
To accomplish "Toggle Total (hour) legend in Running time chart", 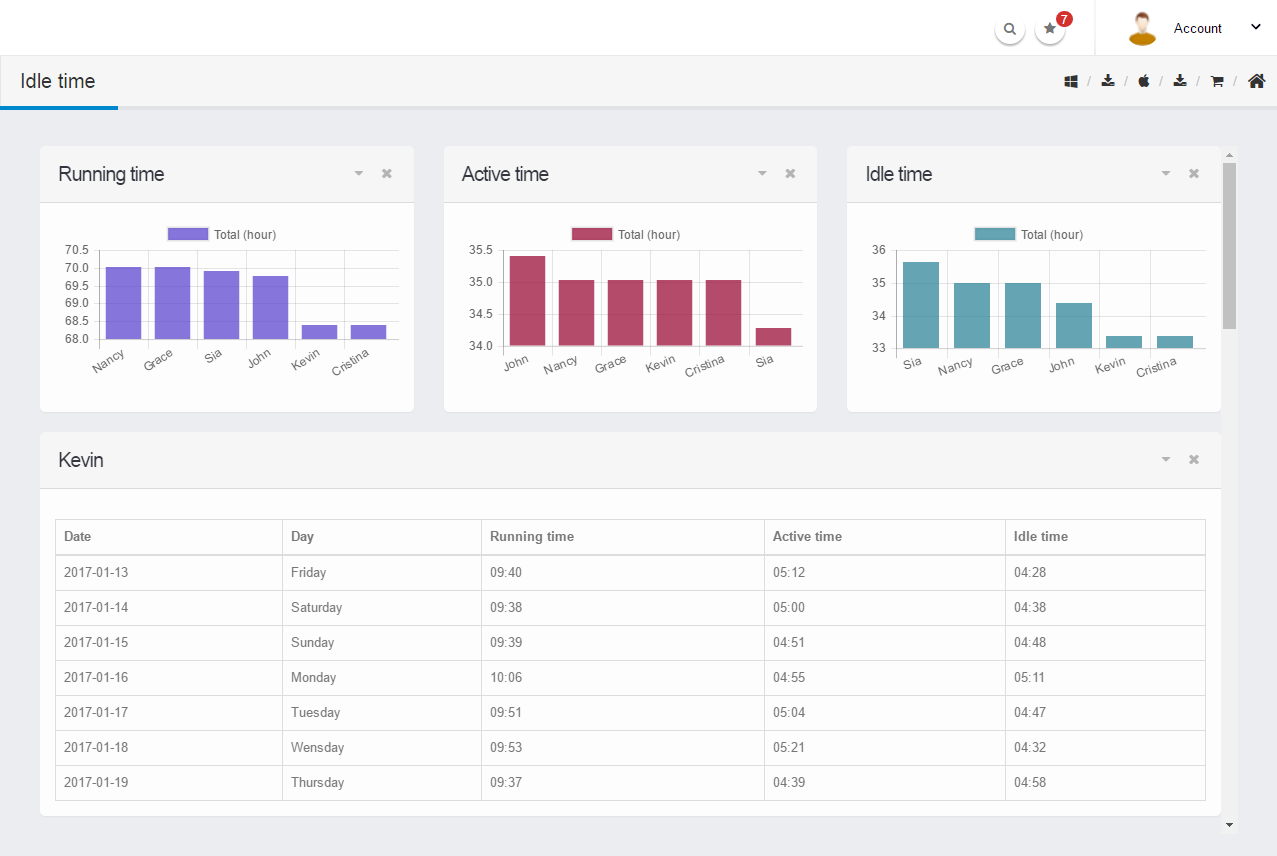I will pyautogui.click(x=221, y=234).
